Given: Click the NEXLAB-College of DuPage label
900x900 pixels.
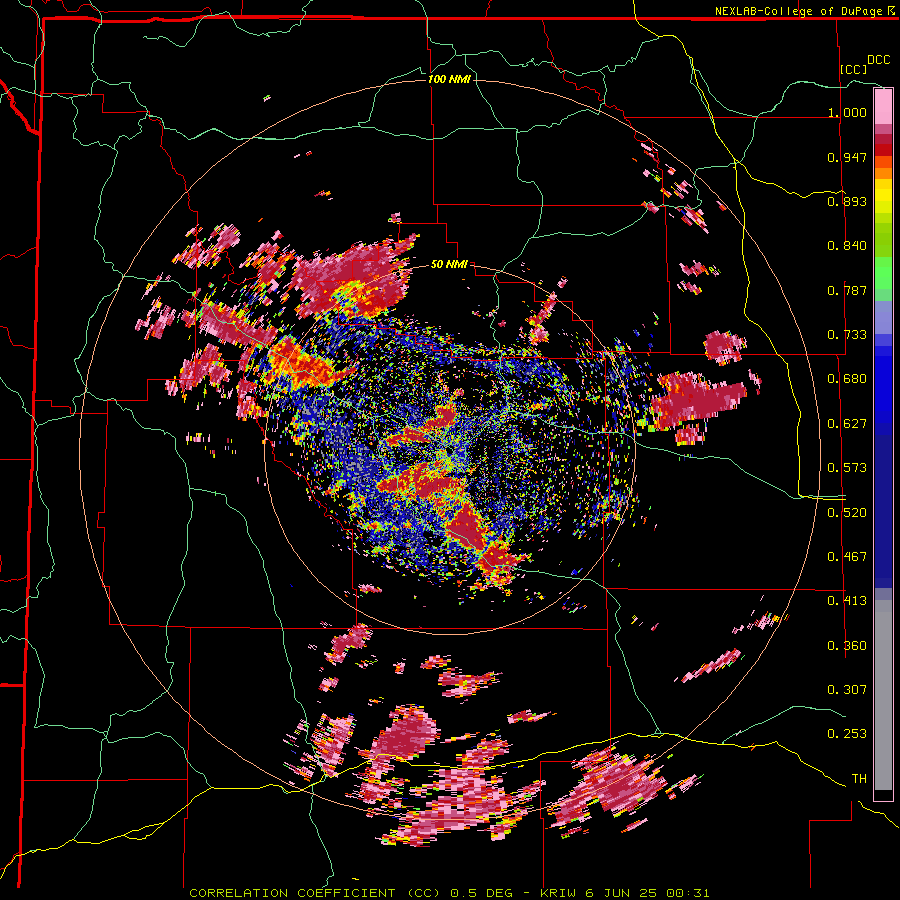Looking at the screenshot, I should 798,11.
